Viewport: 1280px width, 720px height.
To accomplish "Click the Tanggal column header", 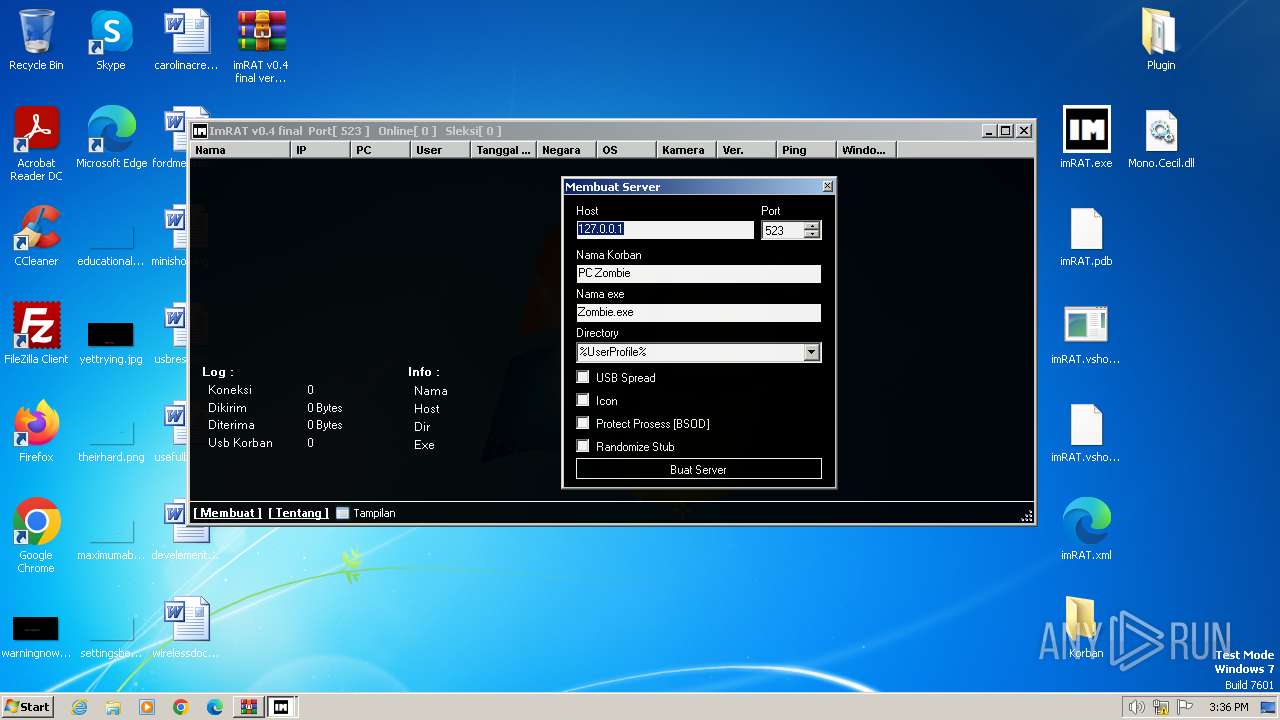I will 503,150.
